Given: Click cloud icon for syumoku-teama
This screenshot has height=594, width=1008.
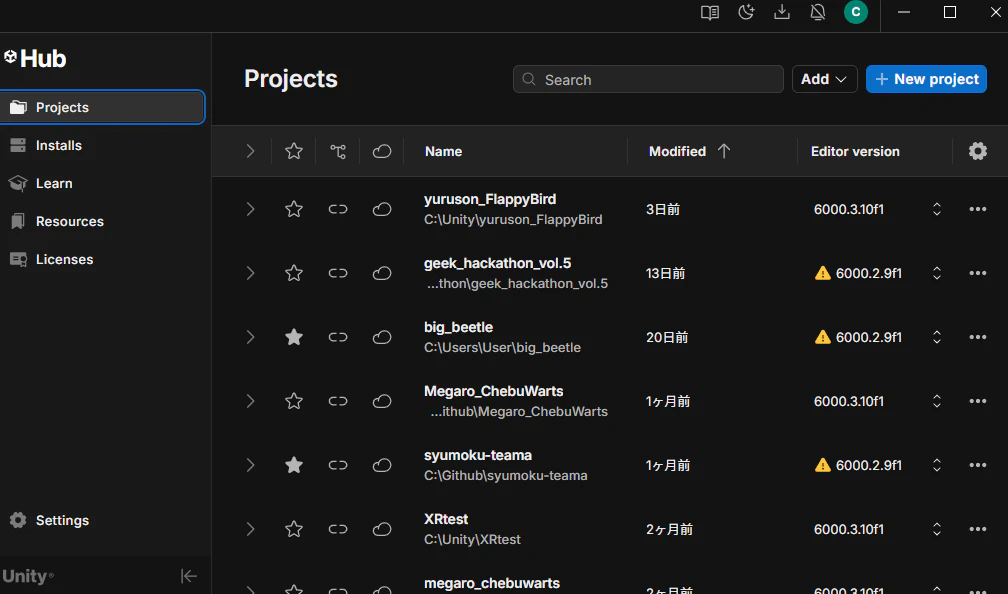Looking at the screenshot, I should click(x=382, y=465).
